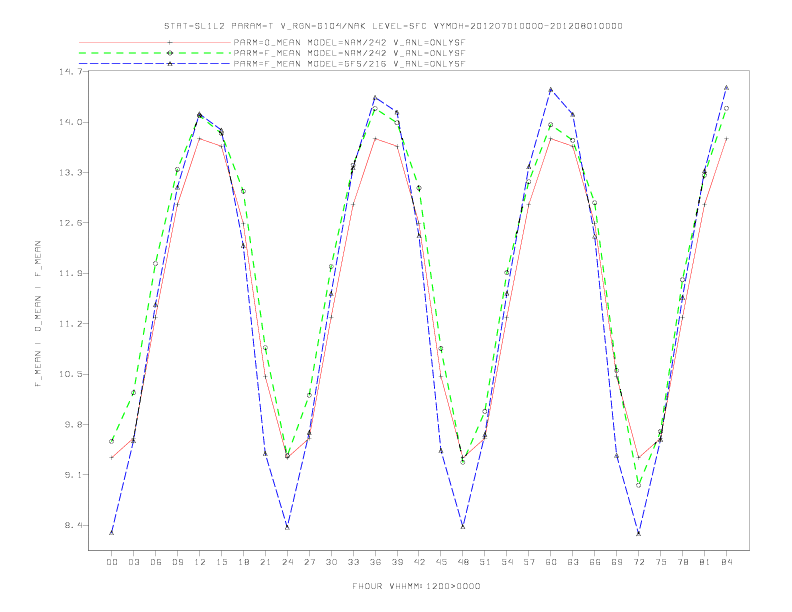Select legend entry PARM=F_MEAN MODEL=GFS/216
This screenshot has height=612, width=792.
pyautogui.click(x=349, y=64)
